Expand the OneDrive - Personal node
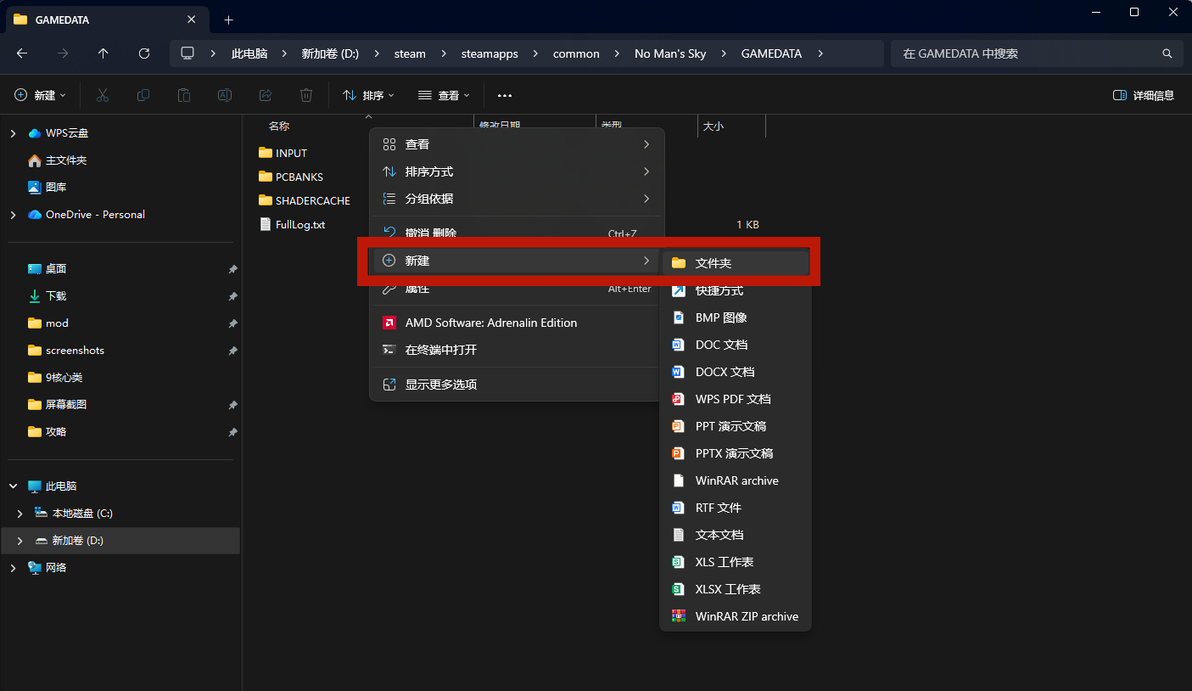Screen dimensions: 1192x691 tap(13, 215)
